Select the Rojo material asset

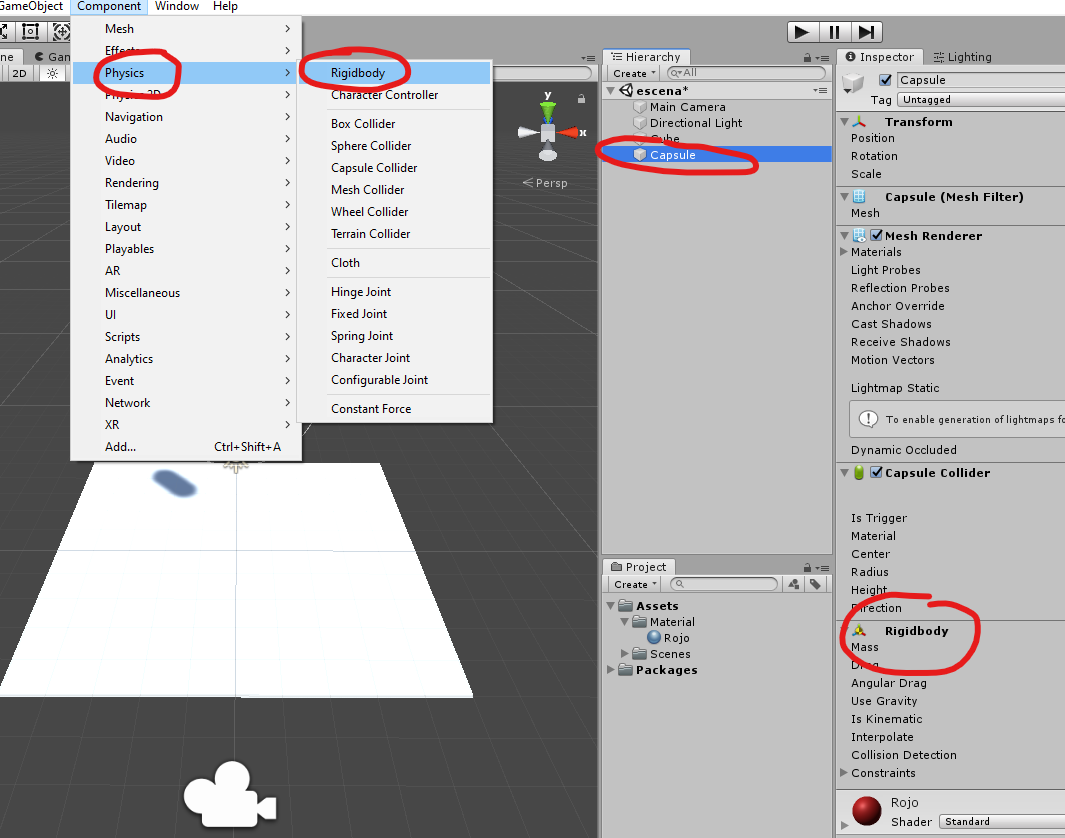676,638
